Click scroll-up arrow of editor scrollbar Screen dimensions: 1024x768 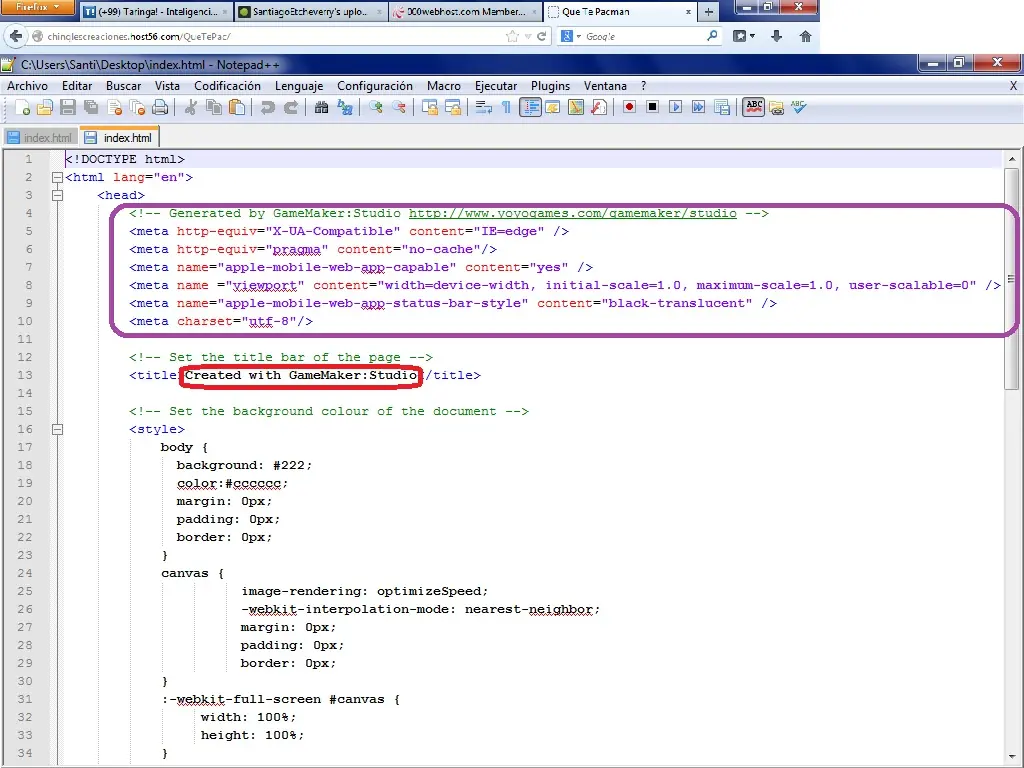[x=1012, y=159]
